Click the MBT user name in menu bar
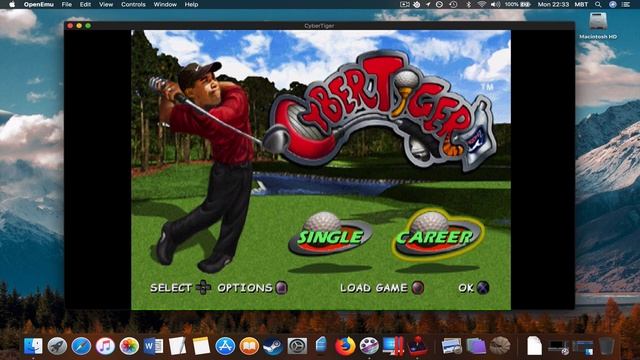The width and height of the screenshot is (640, 360). coord(581,4)
